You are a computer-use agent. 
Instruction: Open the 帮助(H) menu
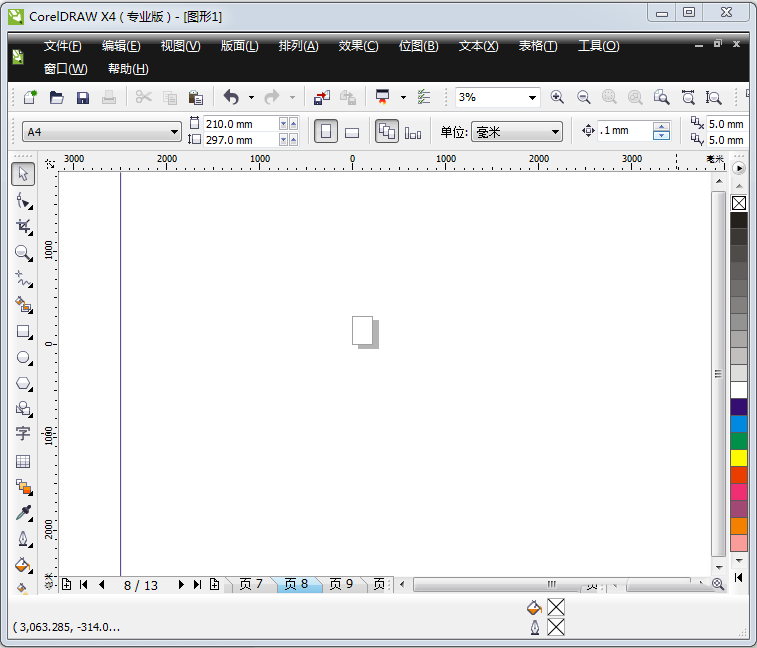[x=128, y=69]
